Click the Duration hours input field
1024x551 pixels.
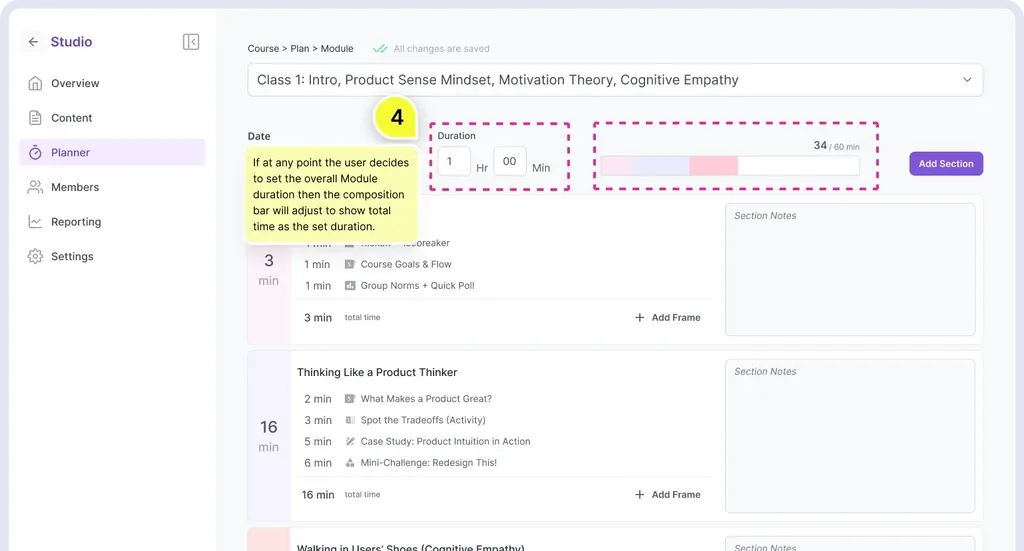[454, 161]
